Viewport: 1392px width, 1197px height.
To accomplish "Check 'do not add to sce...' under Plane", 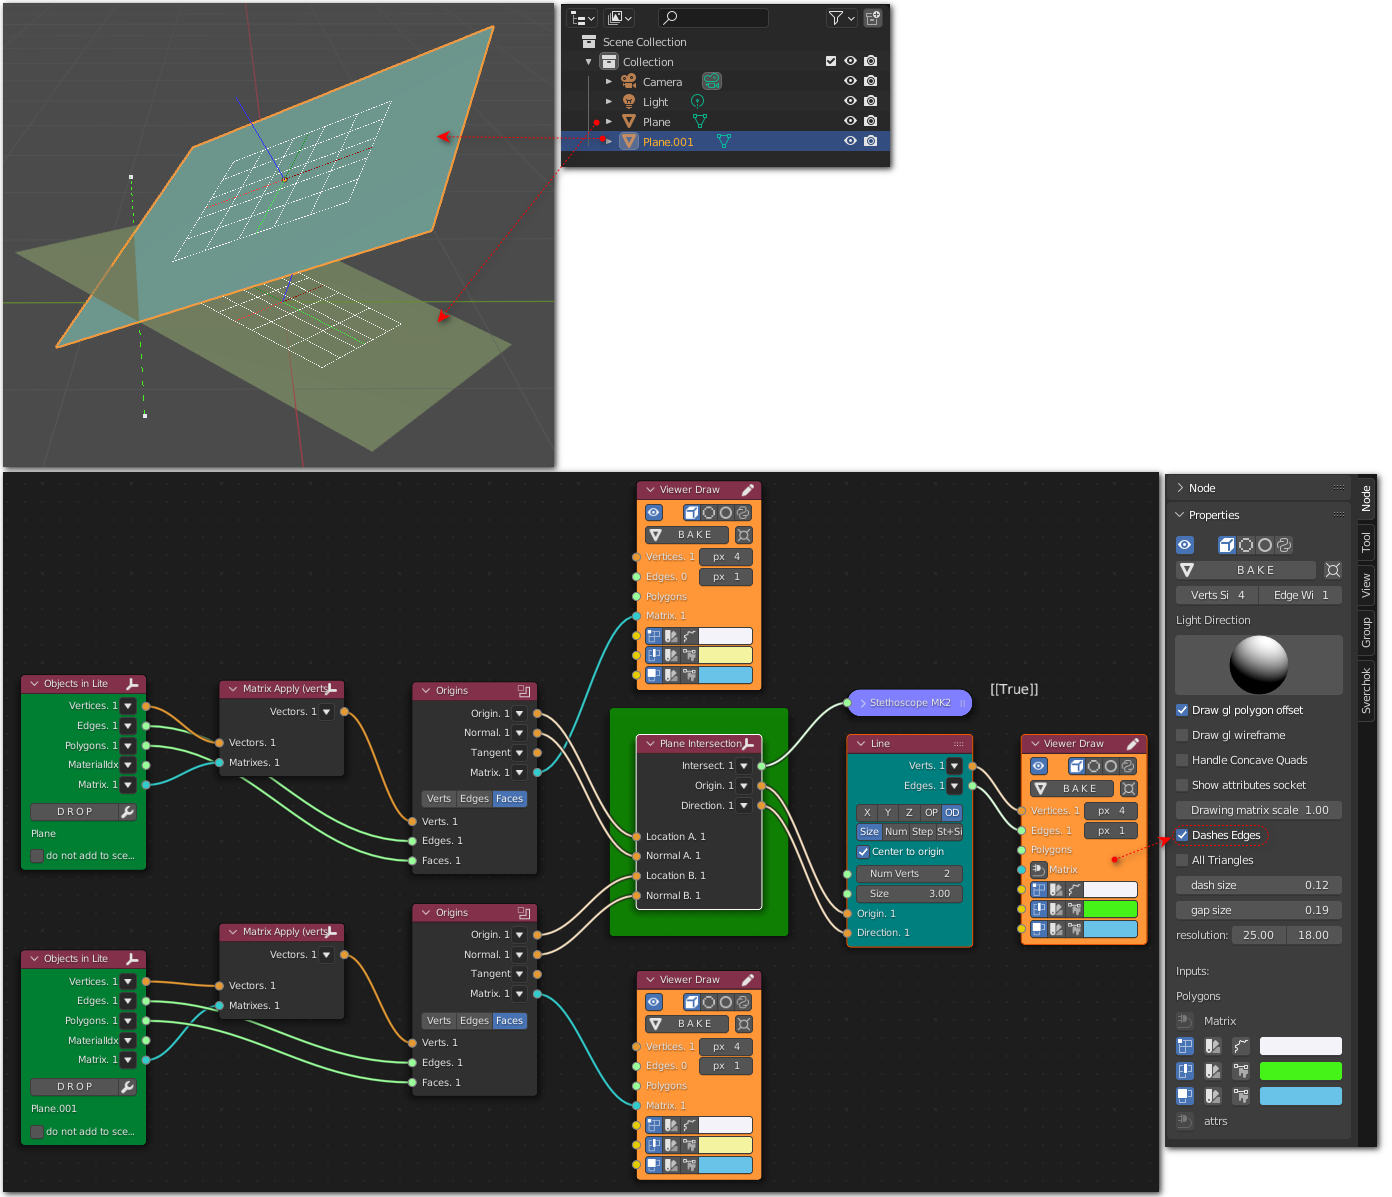I will 37,856.
